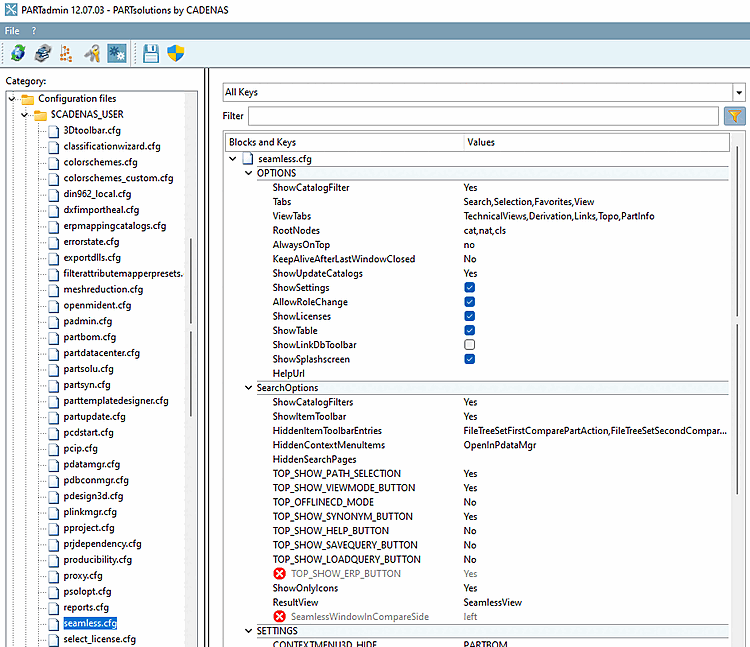
Task: Select proxy.cfg in the category tree
Action: click(83, 576)
